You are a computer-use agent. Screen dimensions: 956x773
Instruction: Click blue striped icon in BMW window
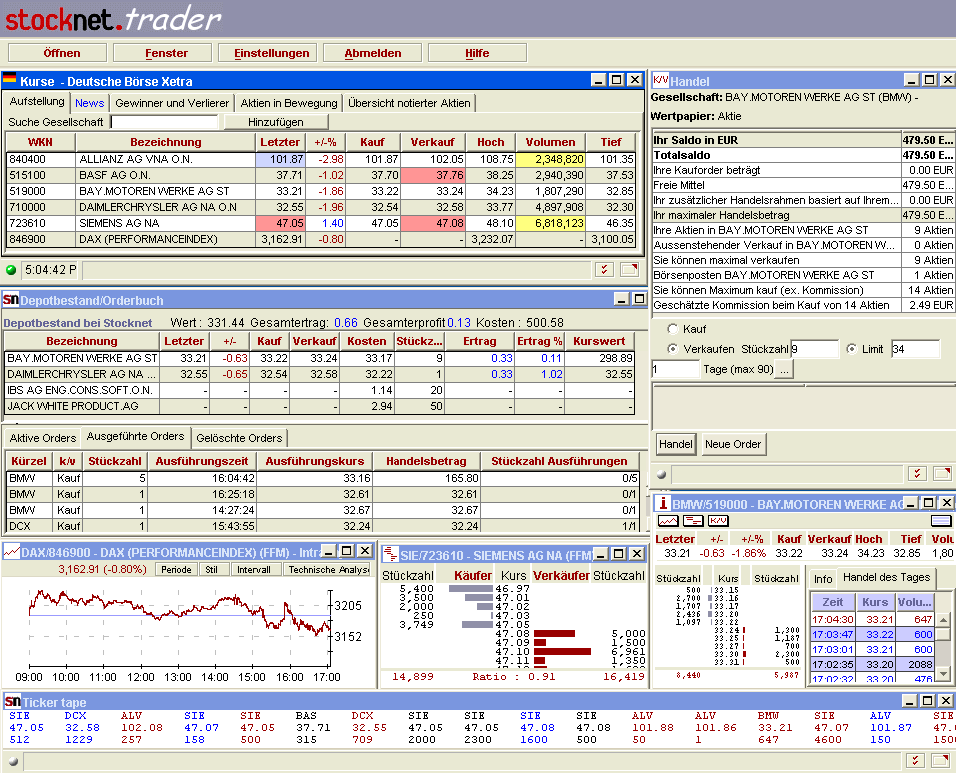[940, 521]
